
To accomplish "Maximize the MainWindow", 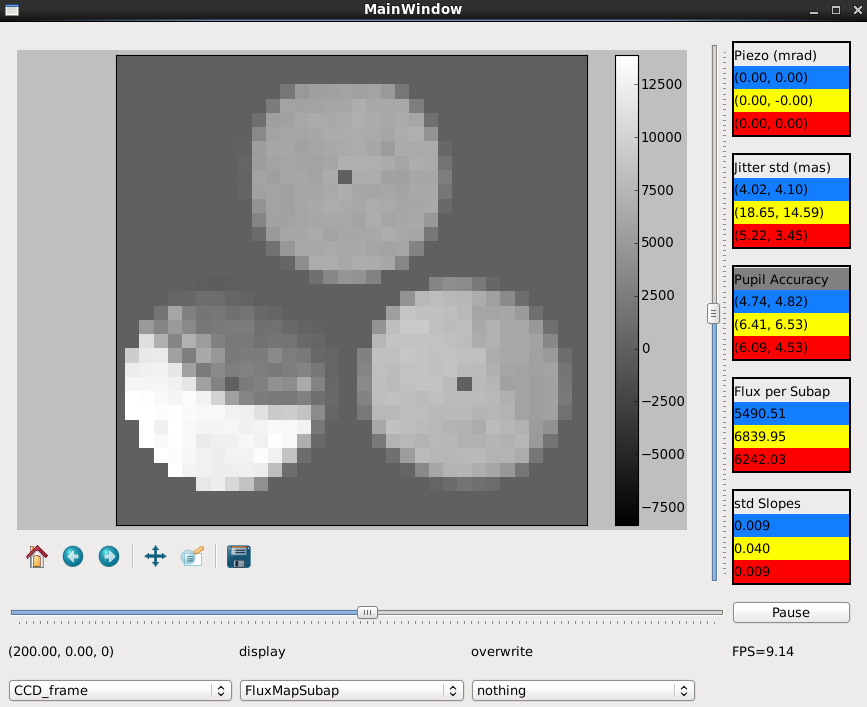I will pos(835,10).
